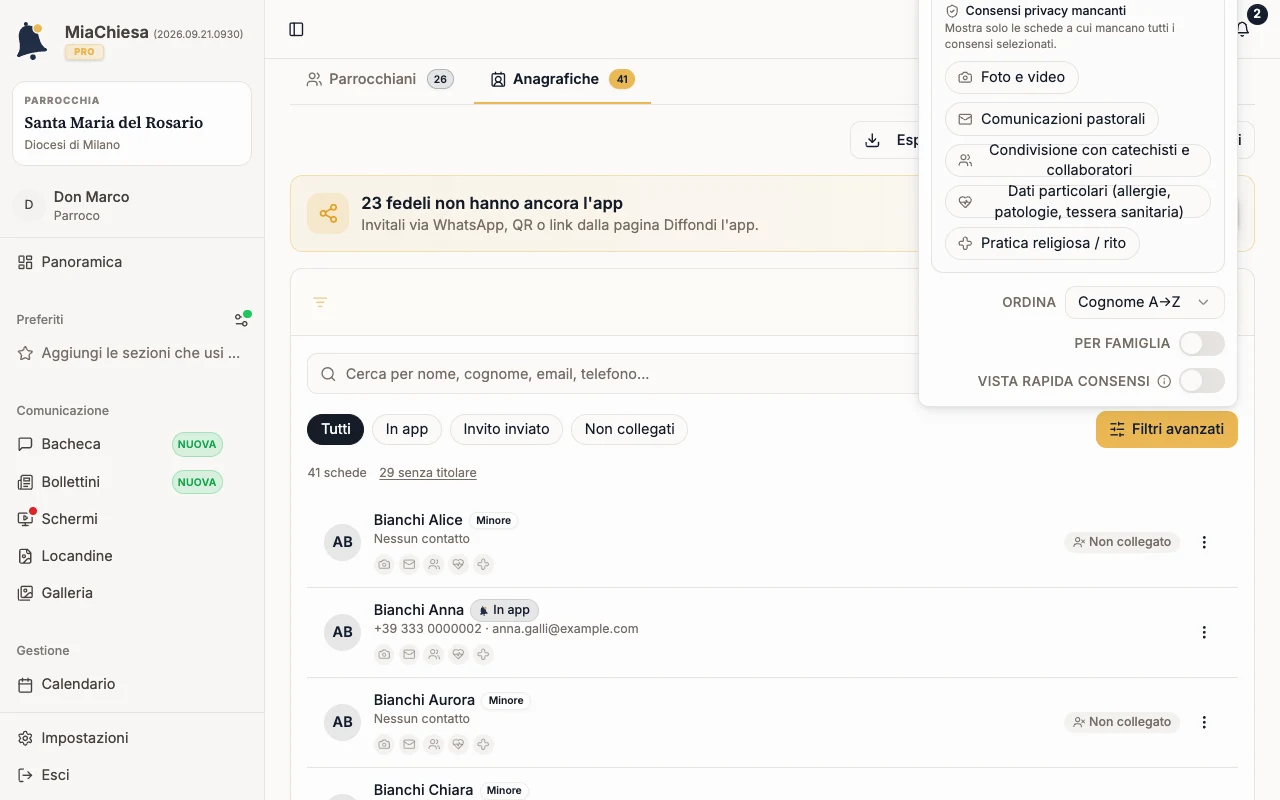The image size is (1280, 800).
Task: Click camera consent icon under Bianchi Aurora
Action: [384, 744]
